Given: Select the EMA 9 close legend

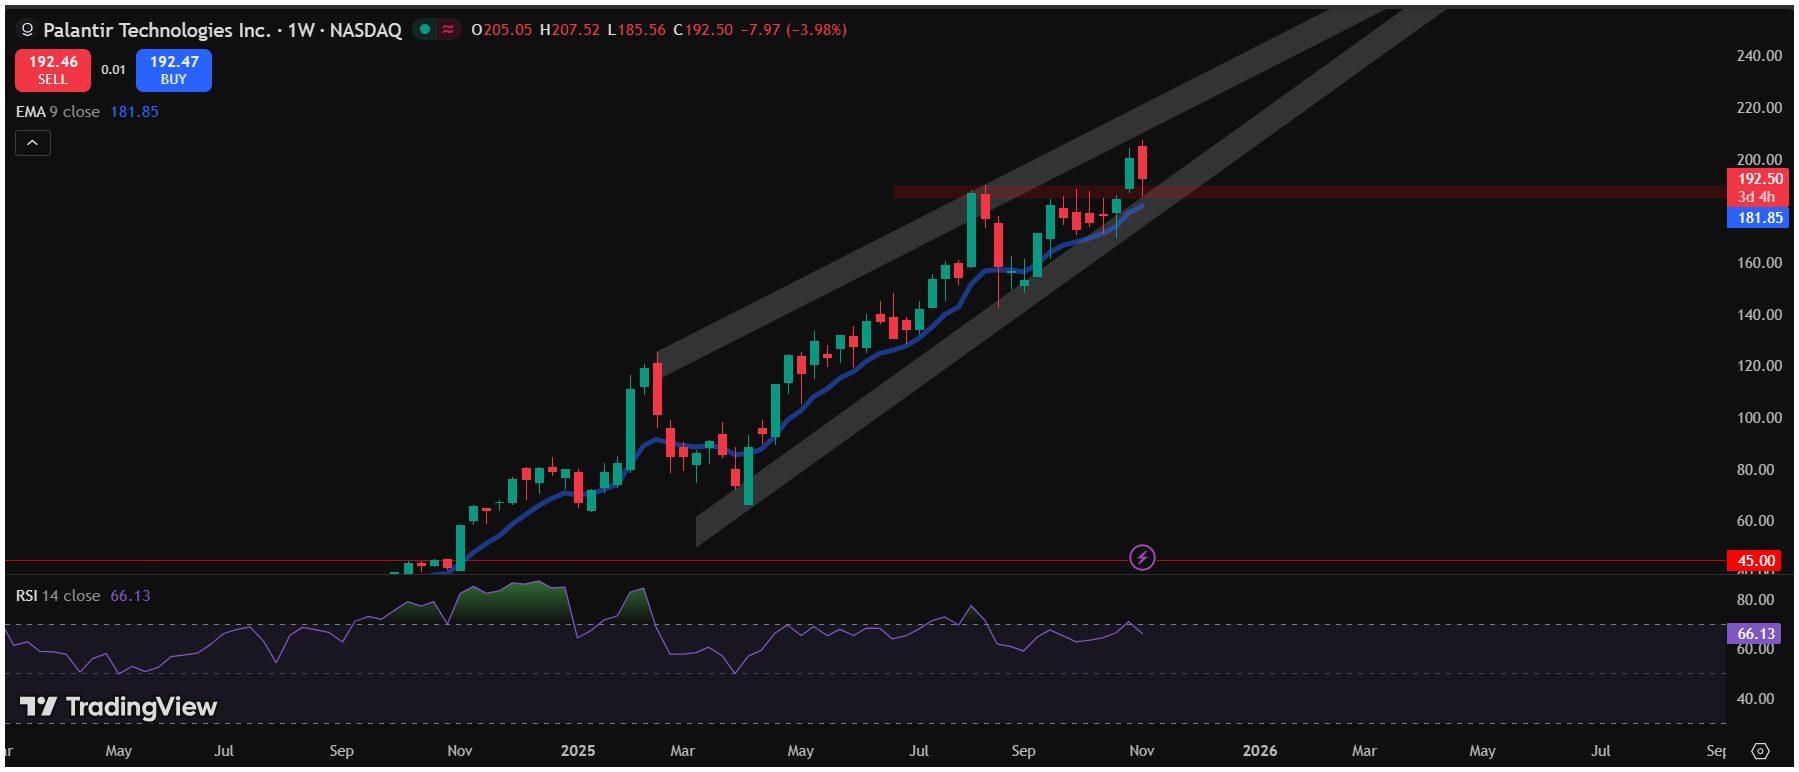Looking at the screenshot, I should [58, 112].
